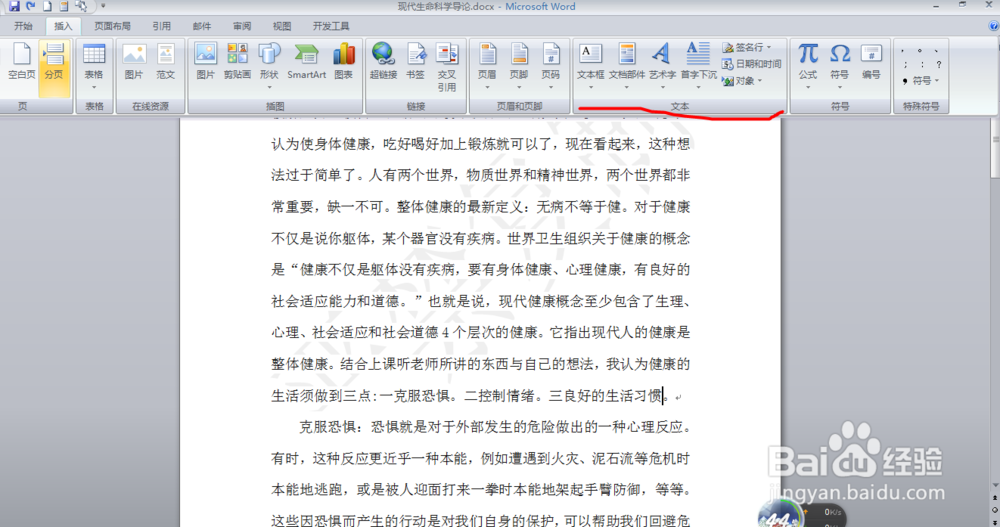Insert a SmartArt graphic

pos(306,62)
